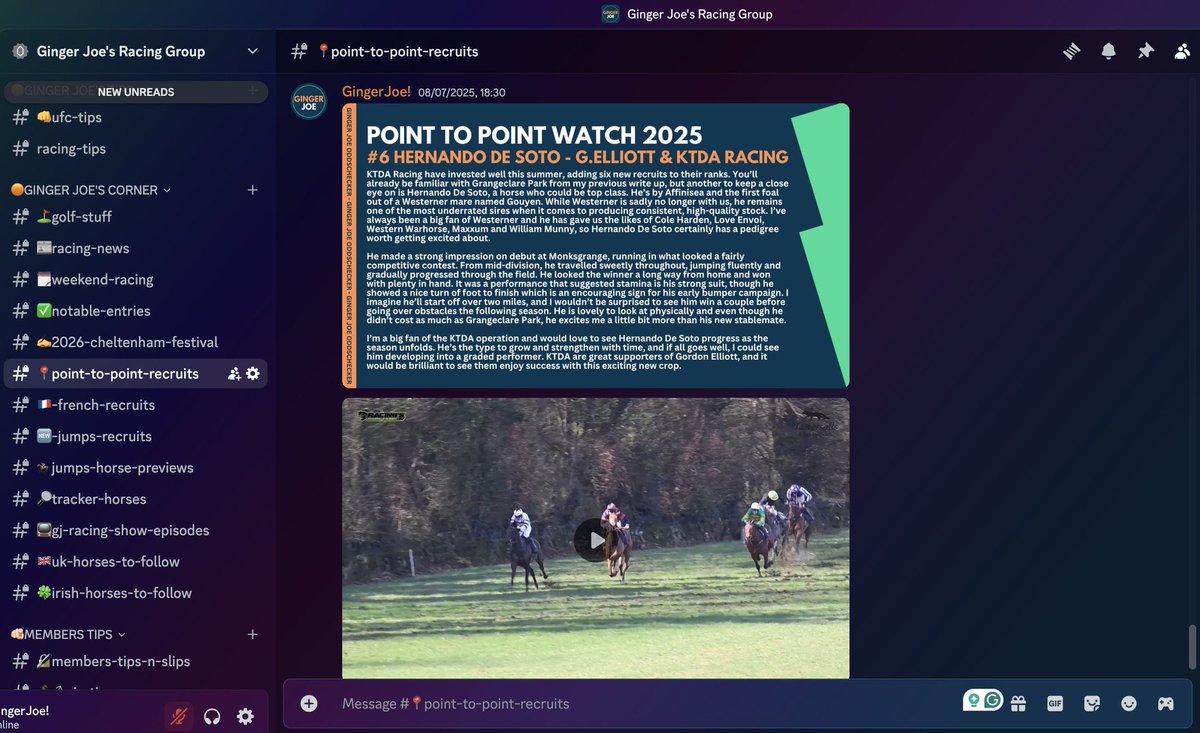Click the Ginger Joe avatar beside the message

[x=308, y=102]
